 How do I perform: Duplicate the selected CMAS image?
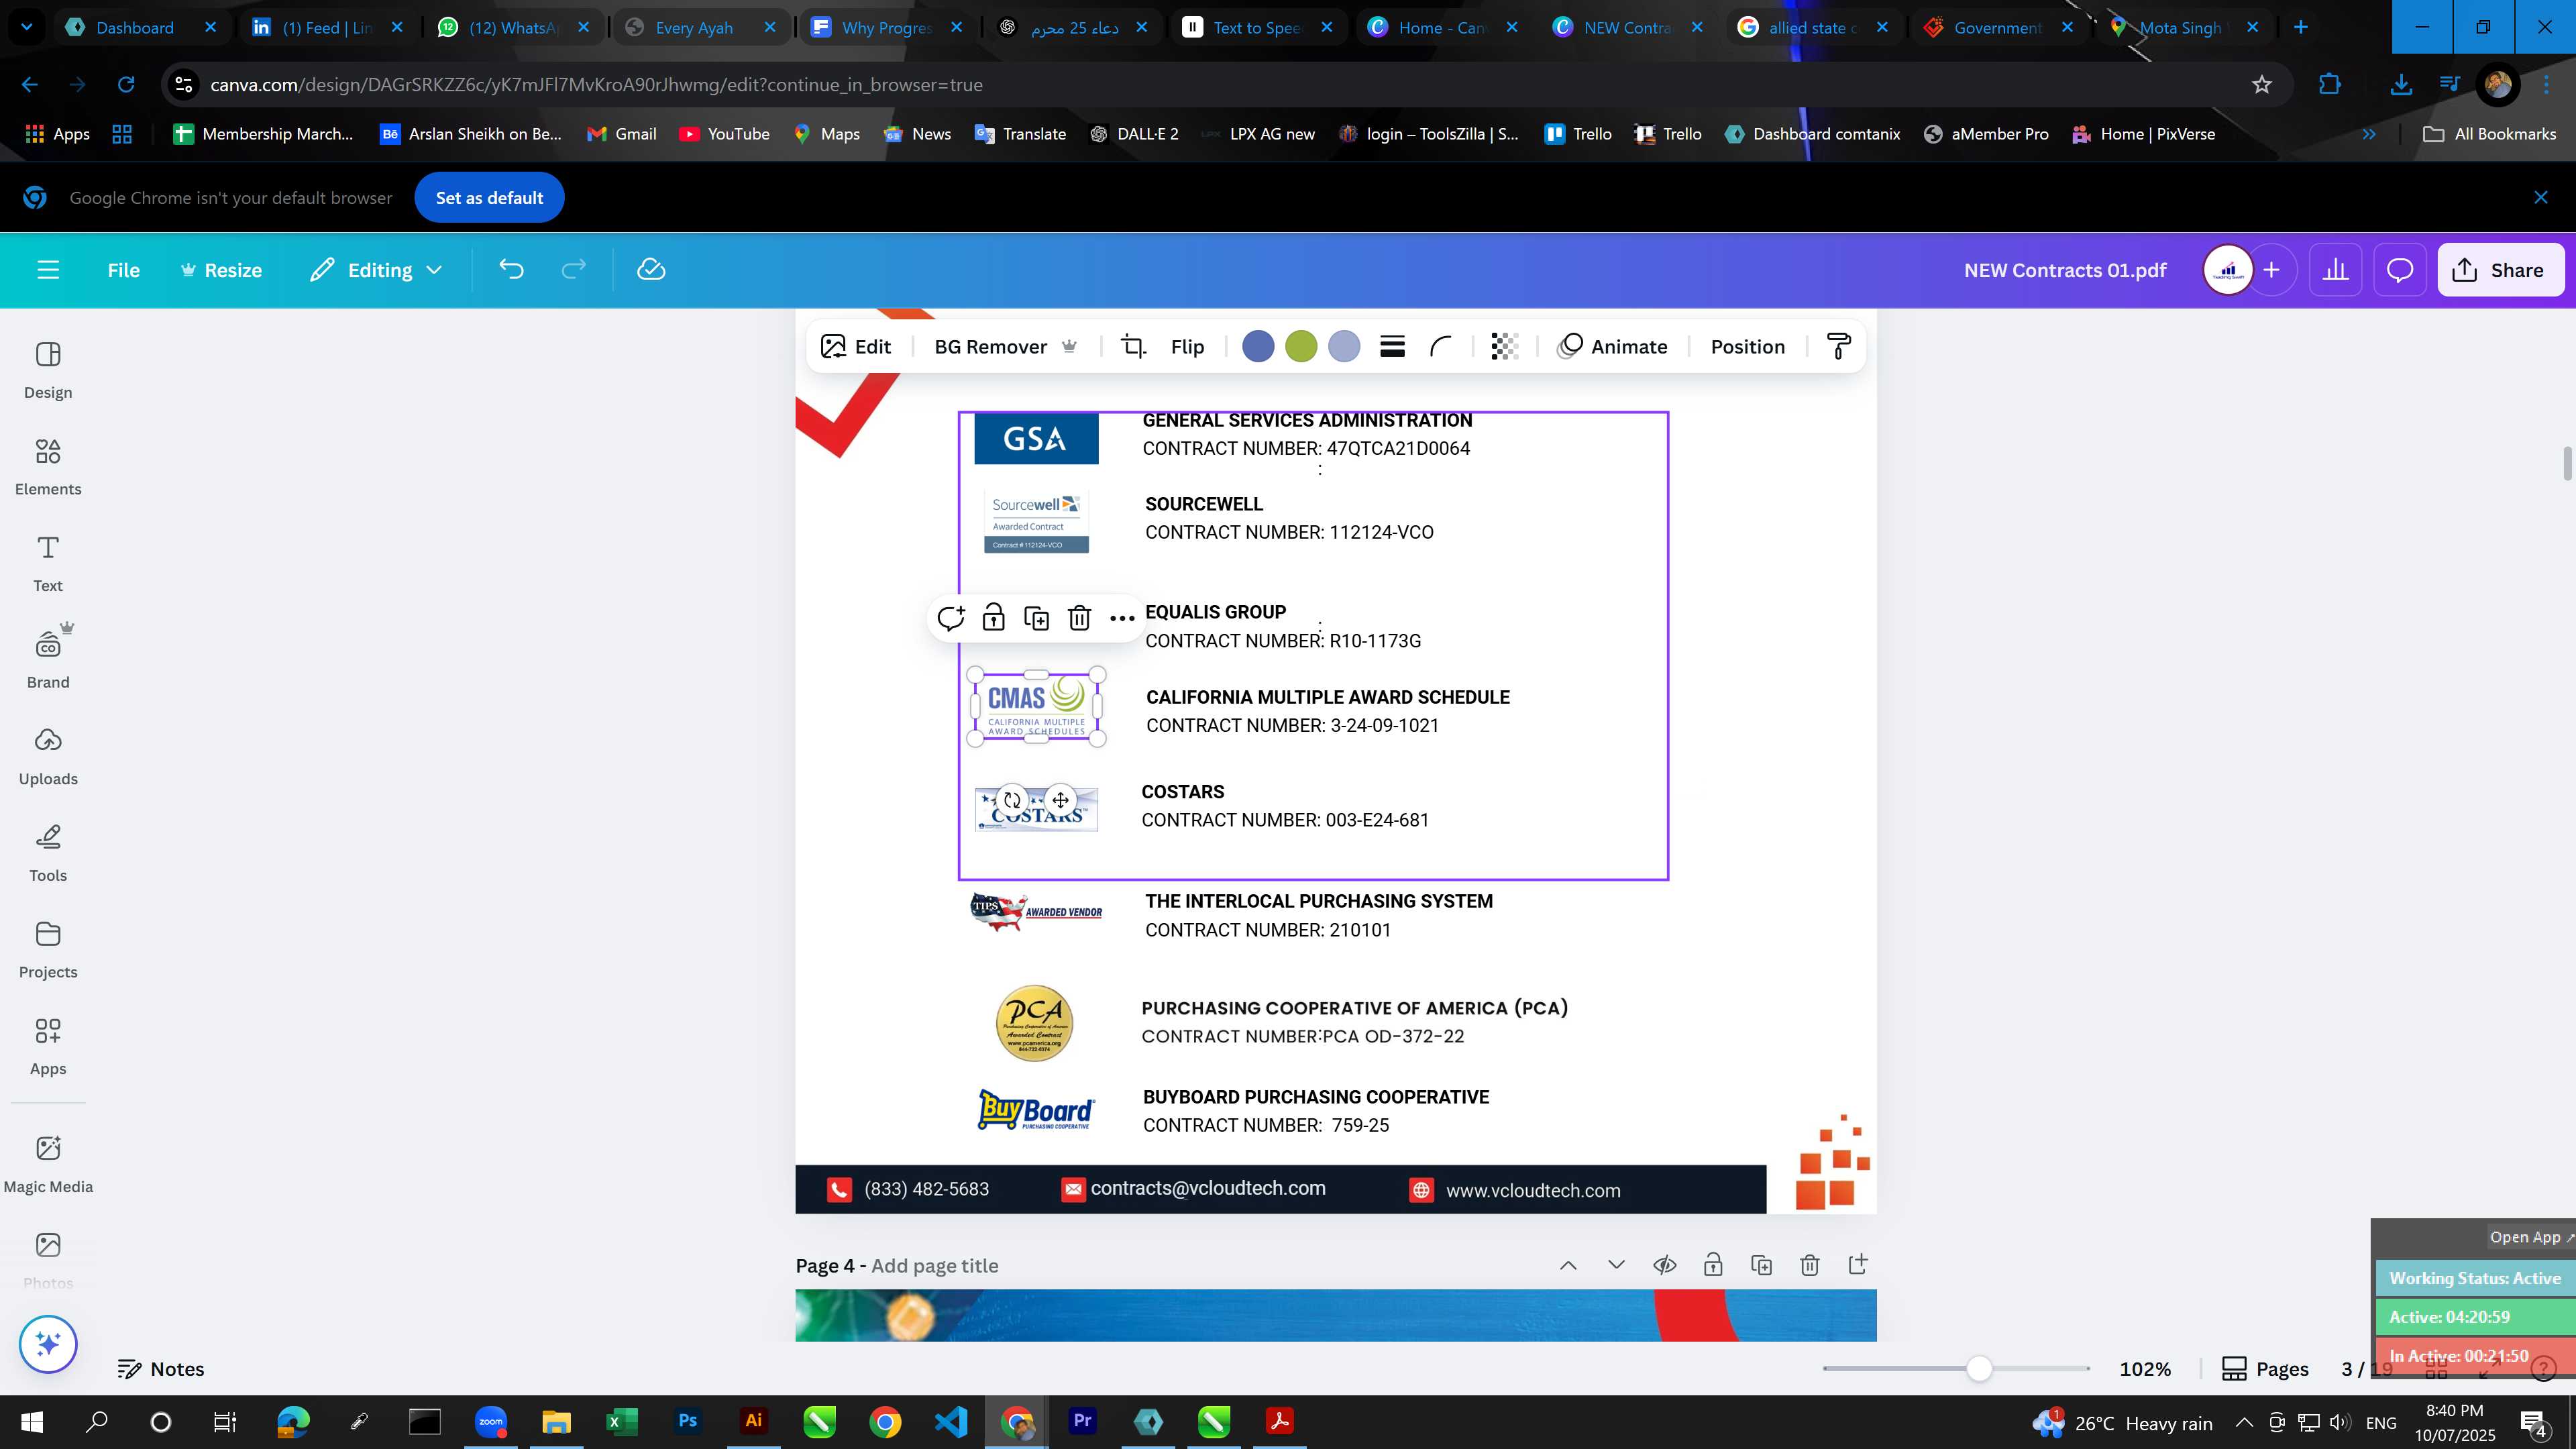click(1036, 618)
